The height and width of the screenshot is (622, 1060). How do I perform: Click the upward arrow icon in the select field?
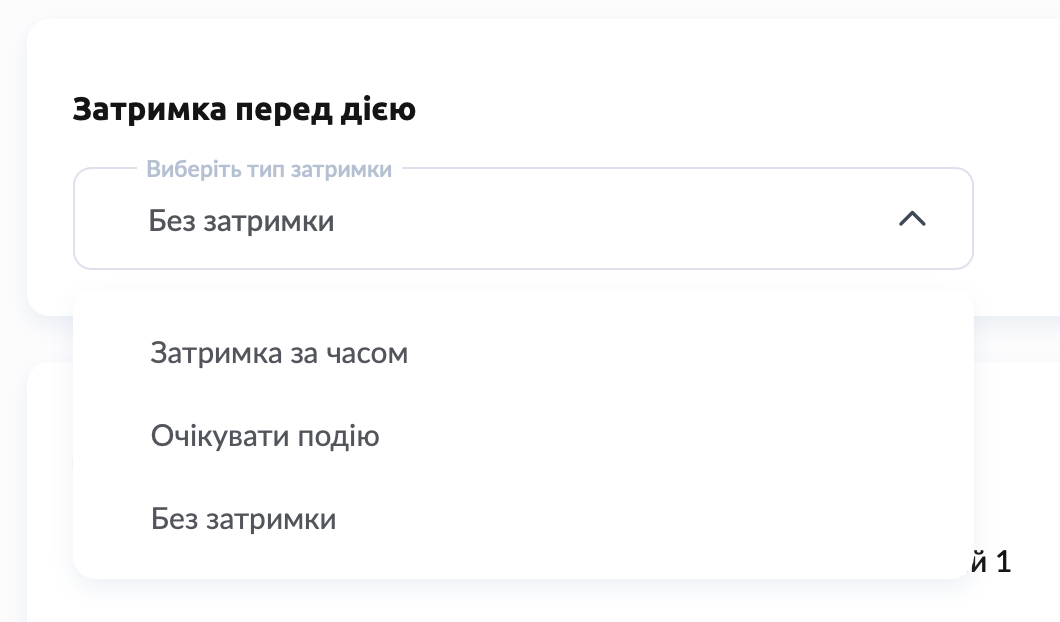912,219
